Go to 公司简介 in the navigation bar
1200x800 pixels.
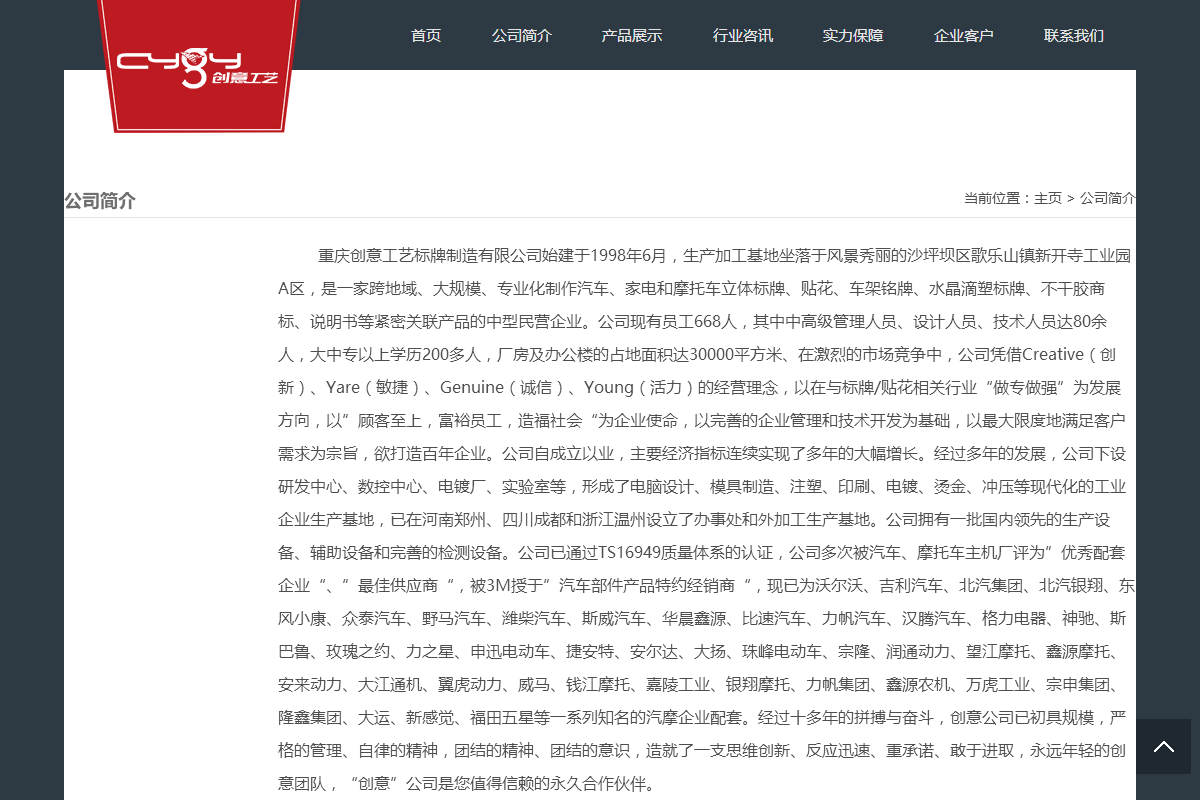[522, 36]
